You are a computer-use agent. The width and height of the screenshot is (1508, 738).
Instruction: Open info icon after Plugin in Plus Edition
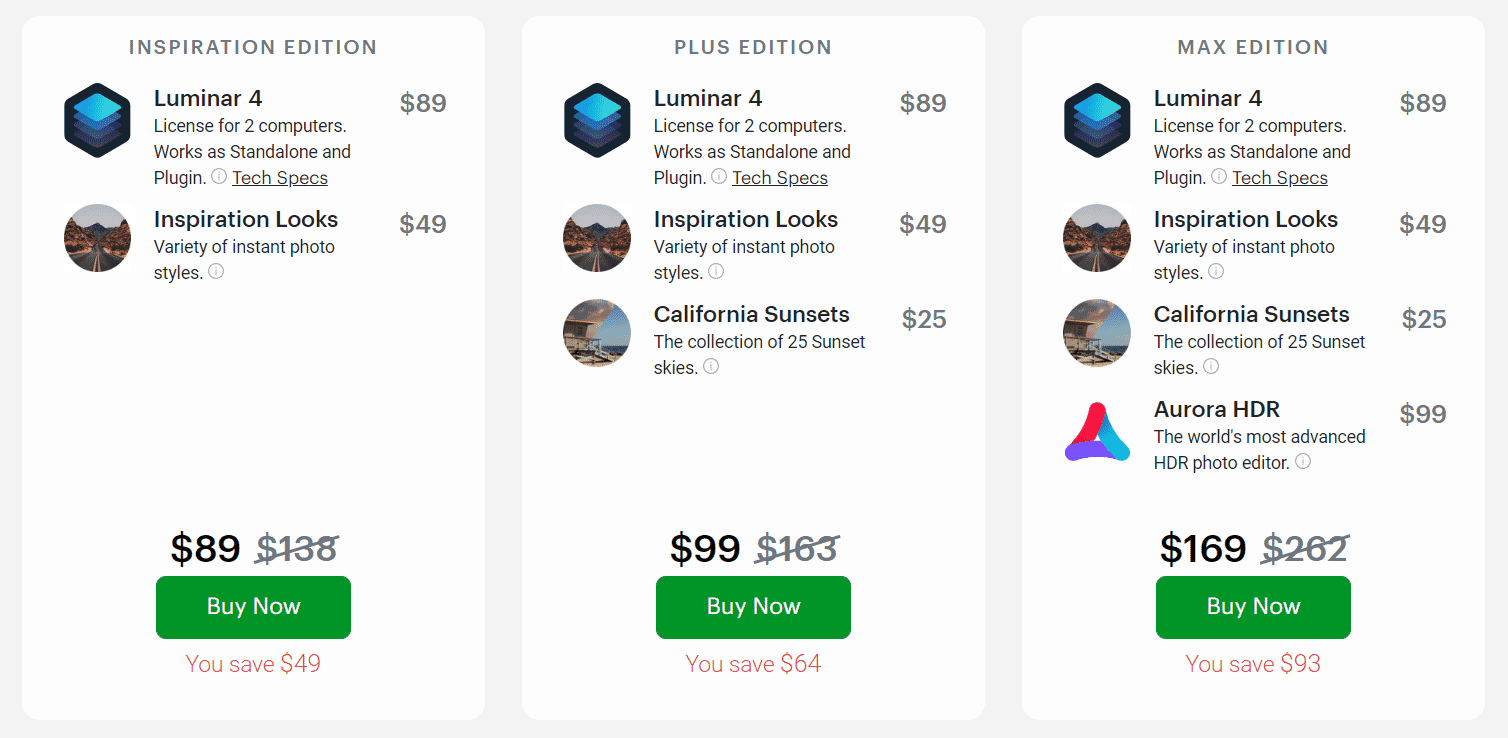719,176
